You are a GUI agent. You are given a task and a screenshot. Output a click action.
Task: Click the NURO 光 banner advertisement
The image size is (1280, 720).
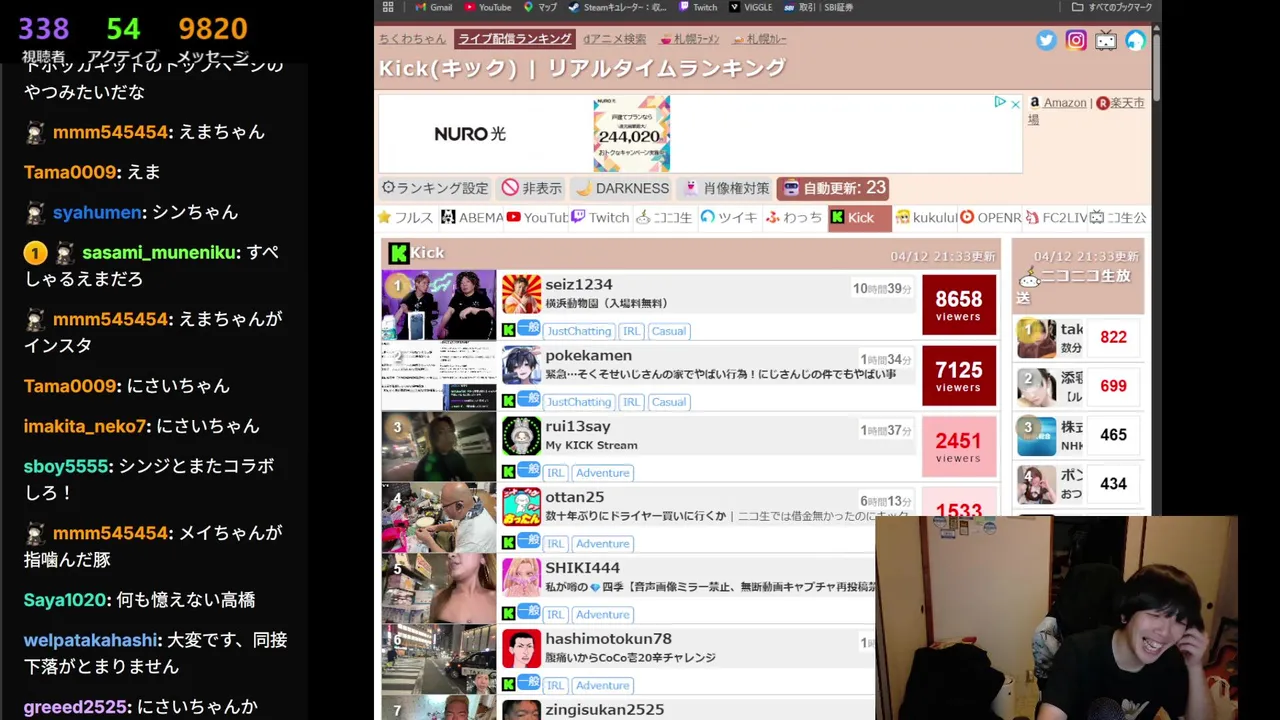tap(700, 134)
